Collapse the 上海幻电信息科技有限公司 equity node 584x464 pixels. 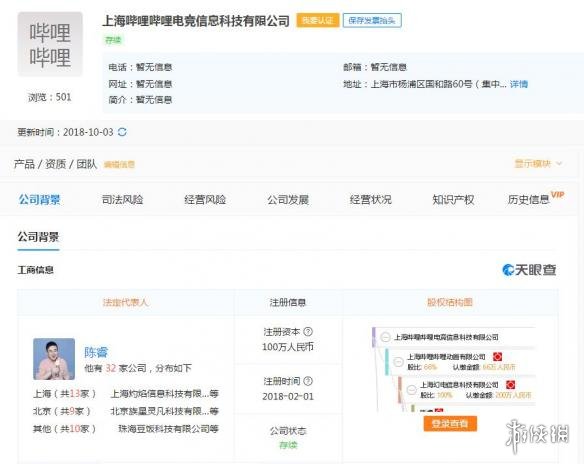411,390
